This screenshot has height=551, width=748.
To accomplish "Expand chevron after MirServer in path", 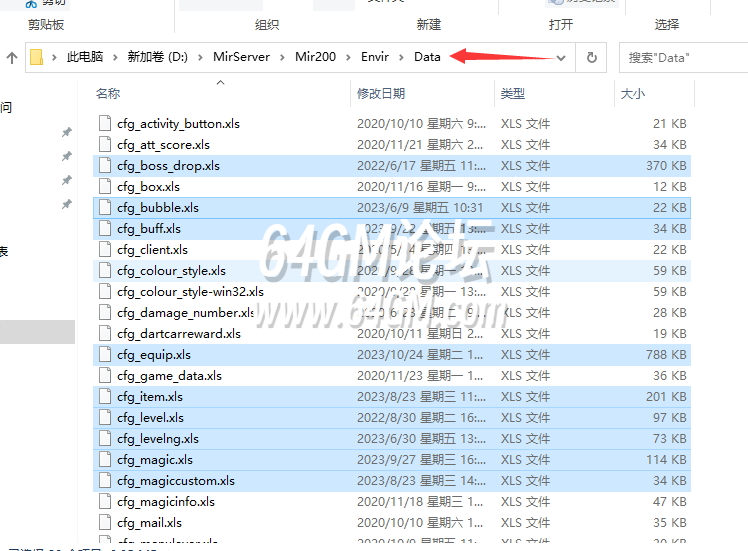I will tap(282, 57).
